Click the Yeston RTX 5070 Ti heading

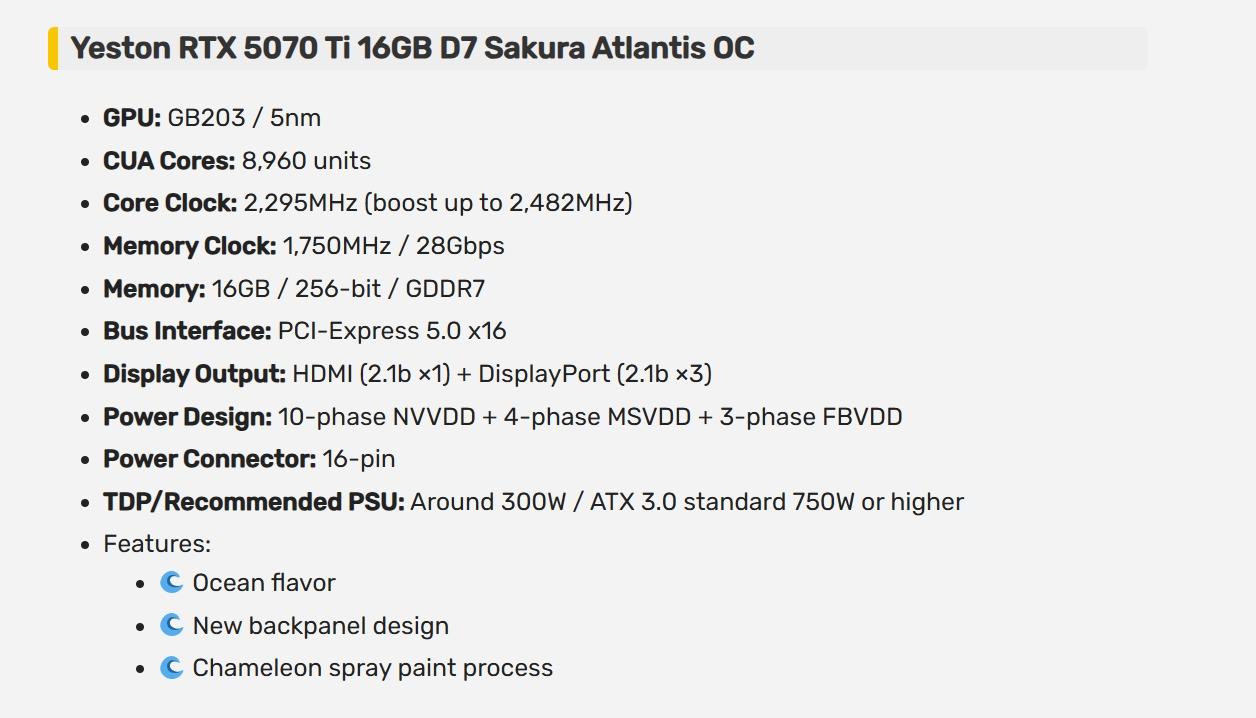coord(412,48)
